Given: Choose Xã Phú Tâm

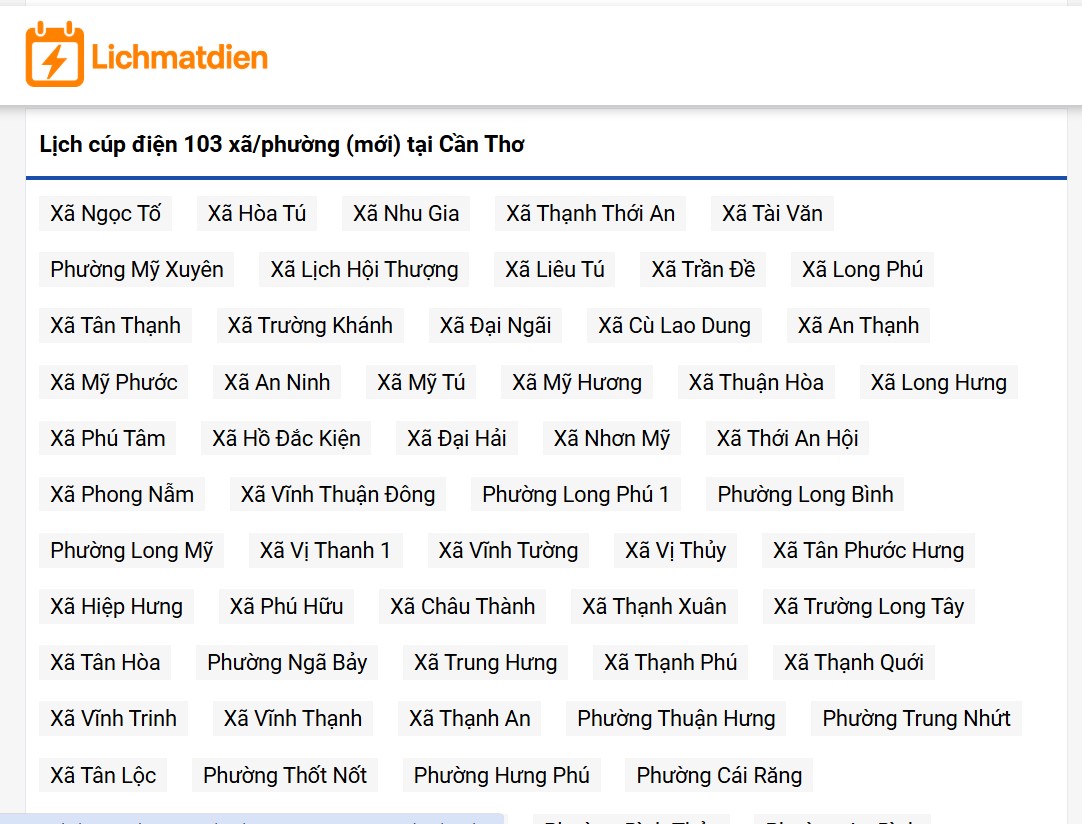Looking at the screenshot, I should pos(108,438).
